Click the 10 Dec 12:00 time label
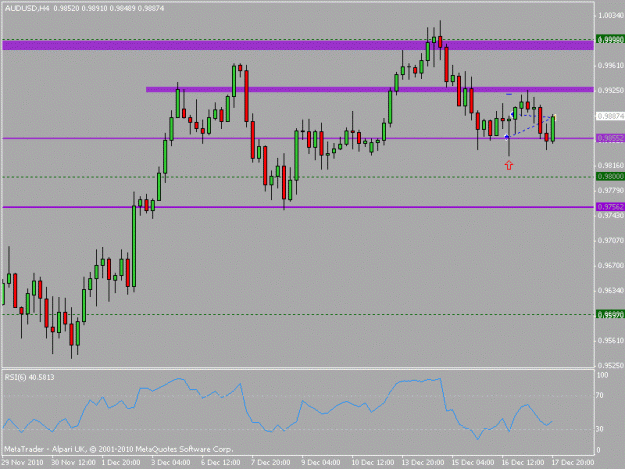Image resolution: width=625 pixels, height=469 pixels. (x=373, y=463)
